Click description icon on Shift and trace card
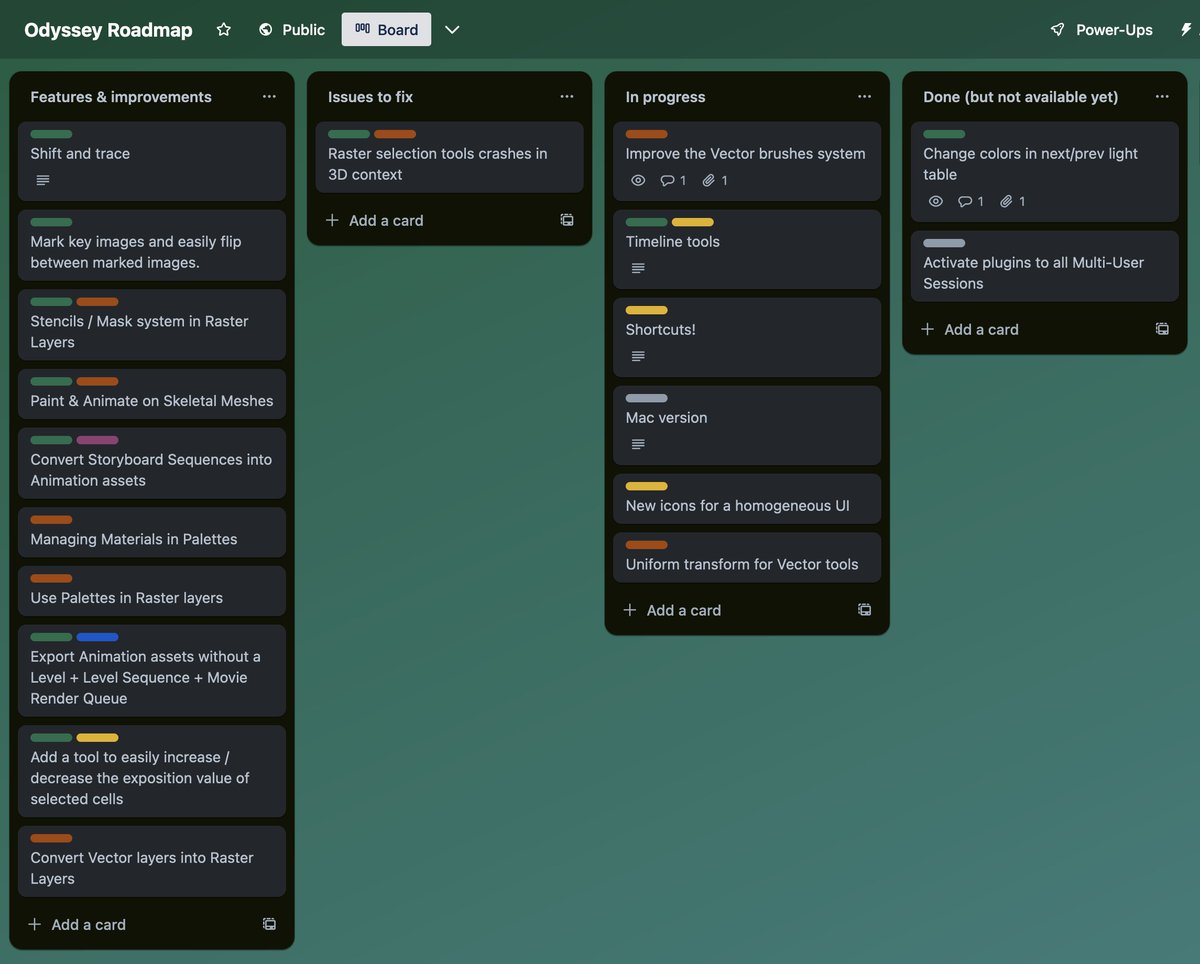Screen dimensions: 1200x964 [x=42, y=180]
